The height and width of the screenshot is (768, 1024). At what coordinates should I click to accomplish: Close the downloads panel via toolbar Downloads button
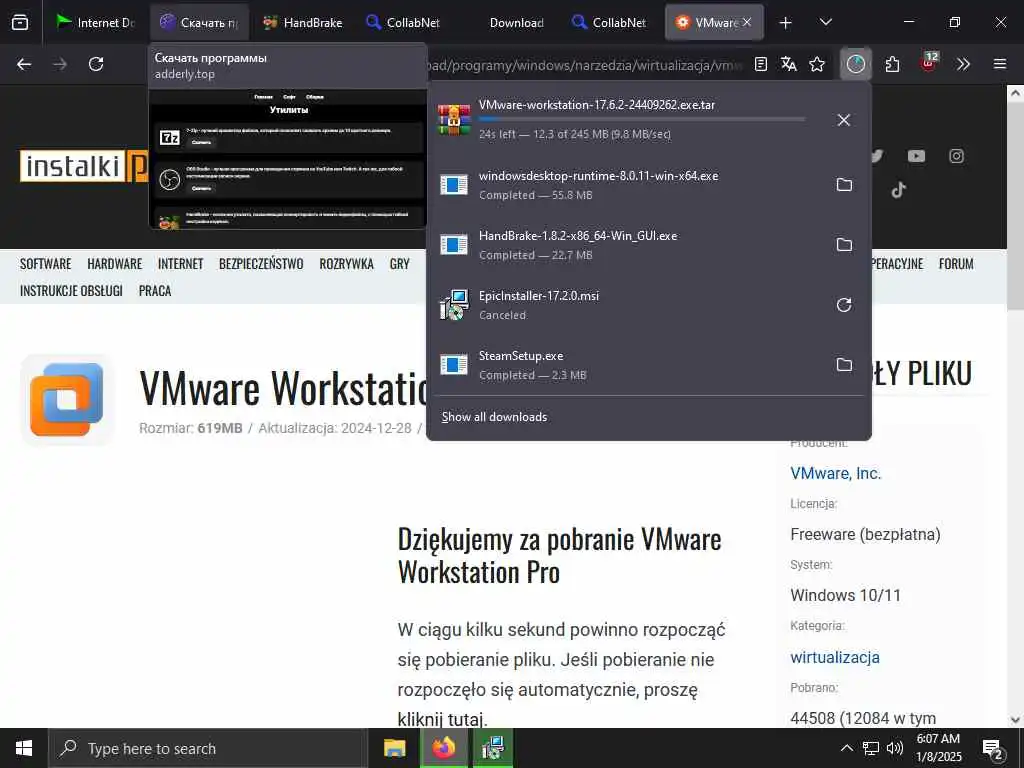[x=856, y=64]
